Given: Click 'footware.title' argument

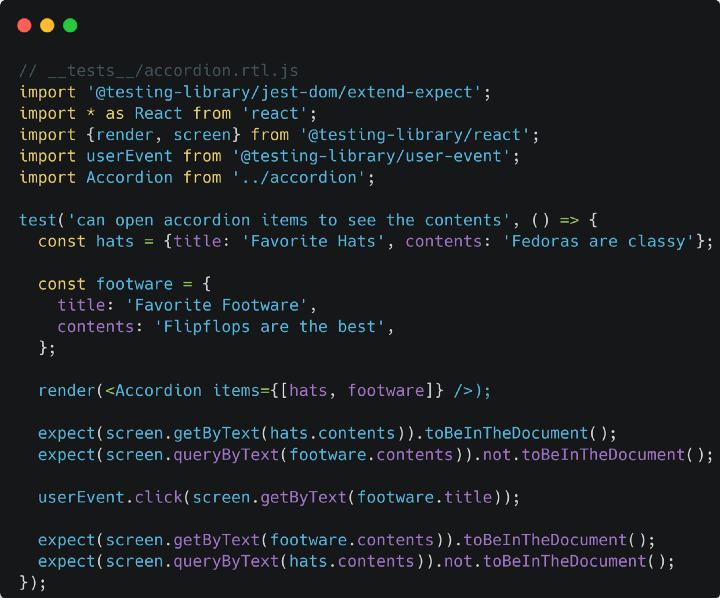Looking at the screenshot, I should coord(424,497).
